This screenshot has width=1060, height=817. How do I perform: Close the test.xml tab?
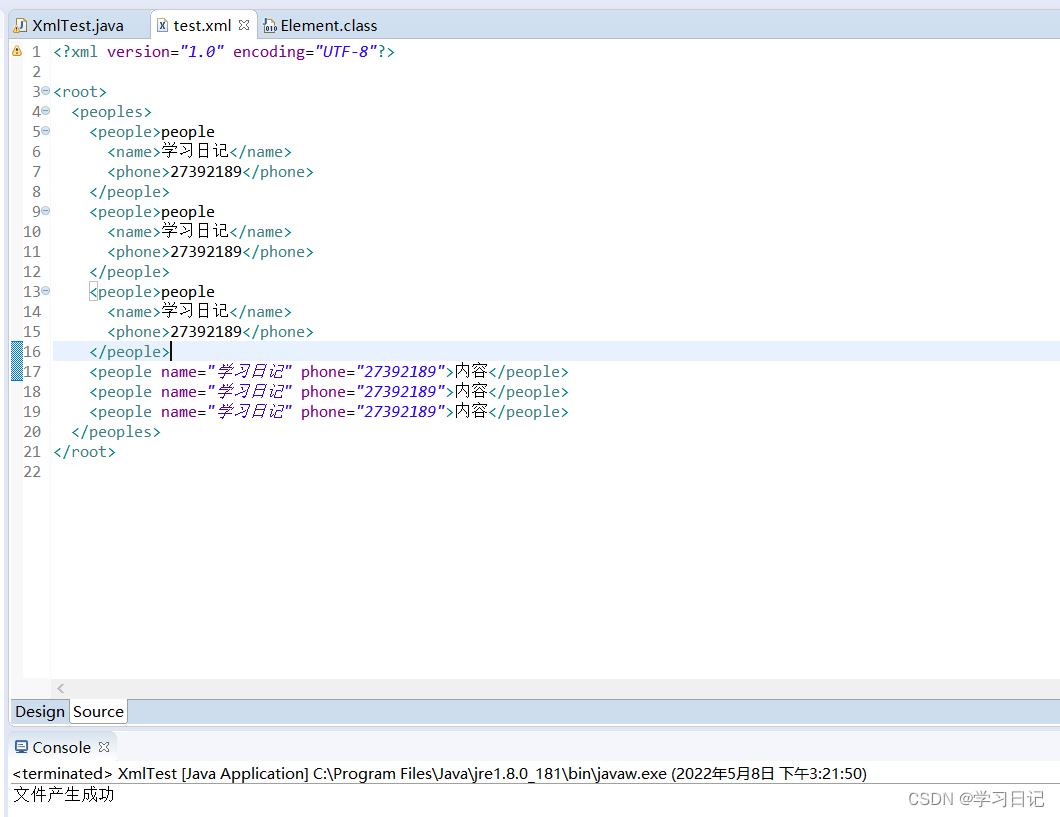coord(244,25)
